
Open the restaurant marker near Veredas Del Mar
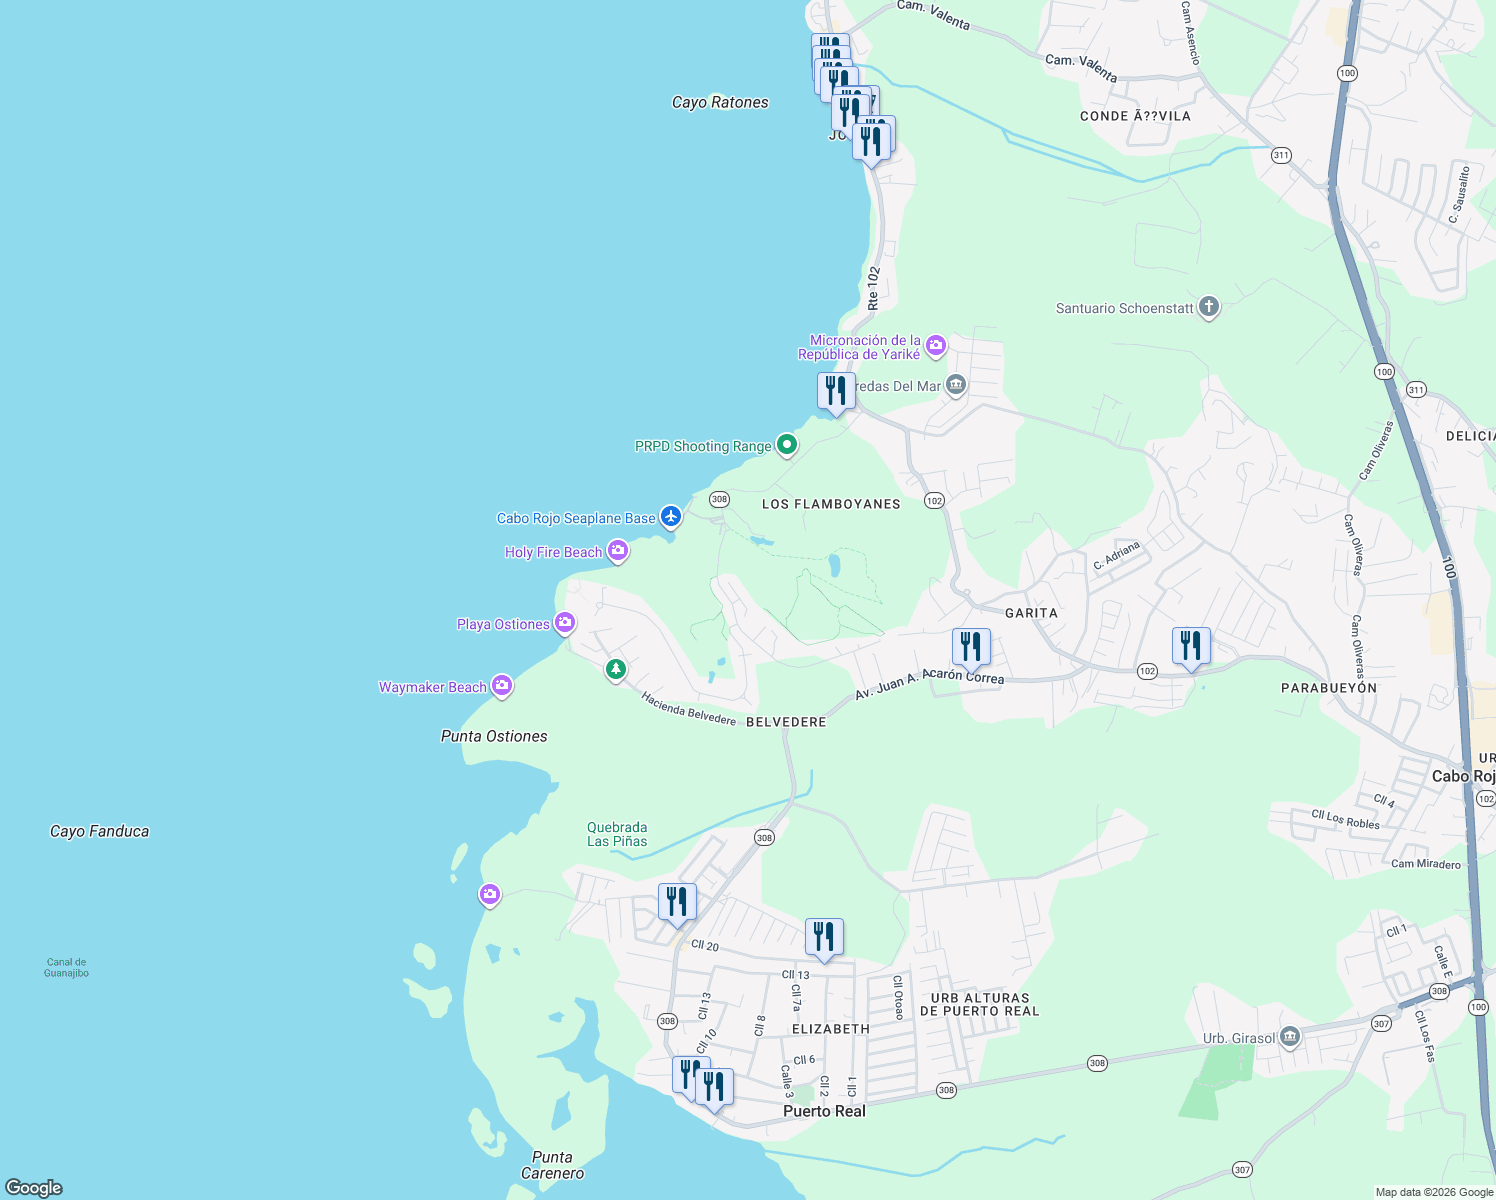click(835, 390)
